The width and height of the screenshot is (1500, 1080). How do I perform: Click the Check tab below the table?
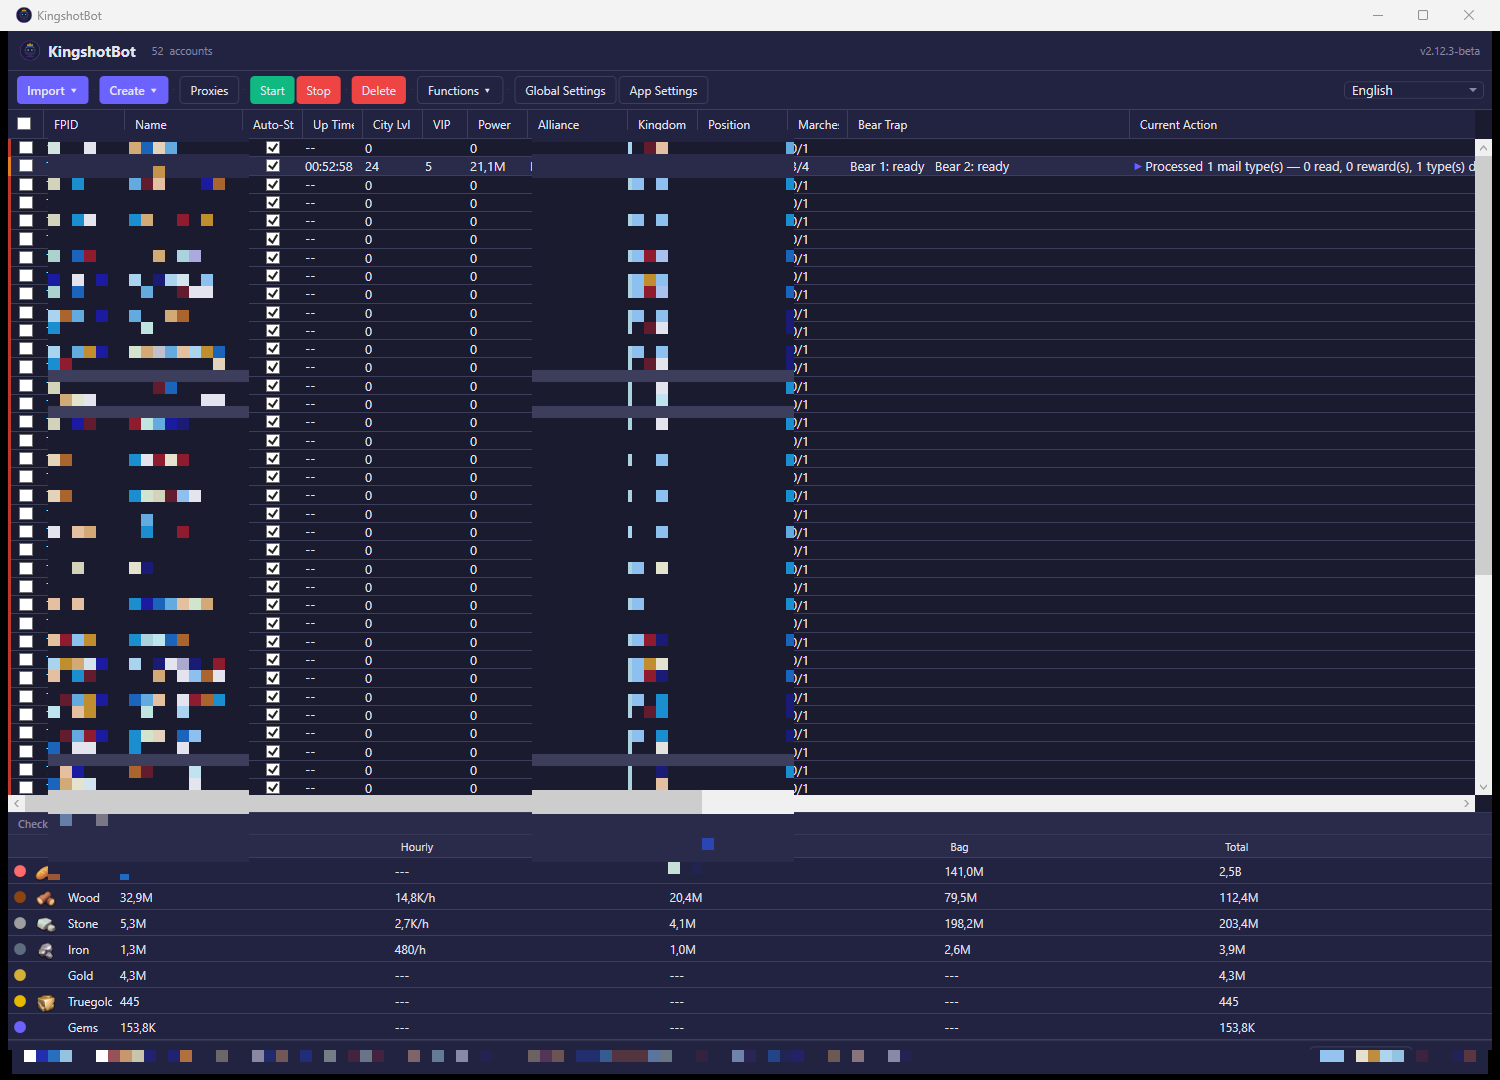click(x=33, y=824)
